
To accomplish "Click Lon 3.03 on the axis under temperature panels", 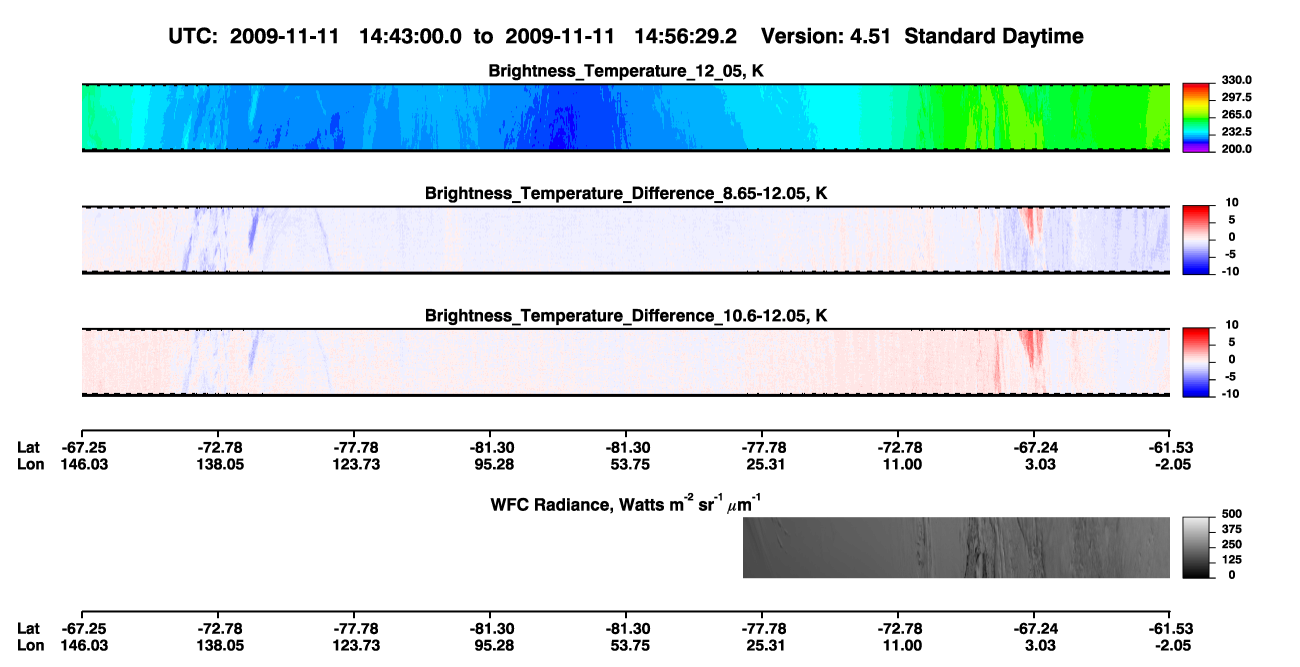I will coord(1034,464).
